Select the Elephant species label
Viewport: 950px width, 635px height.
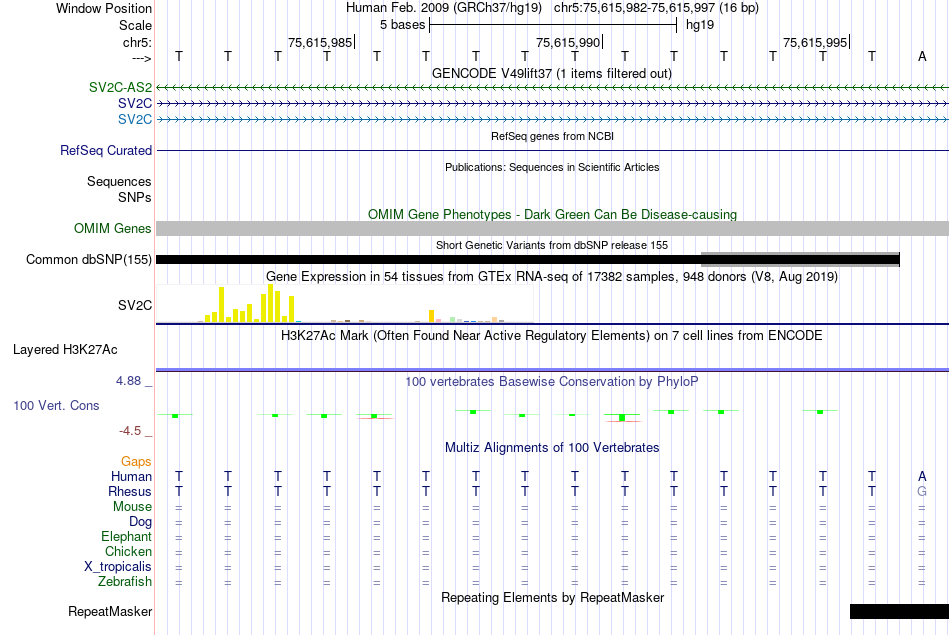point(127,537)
